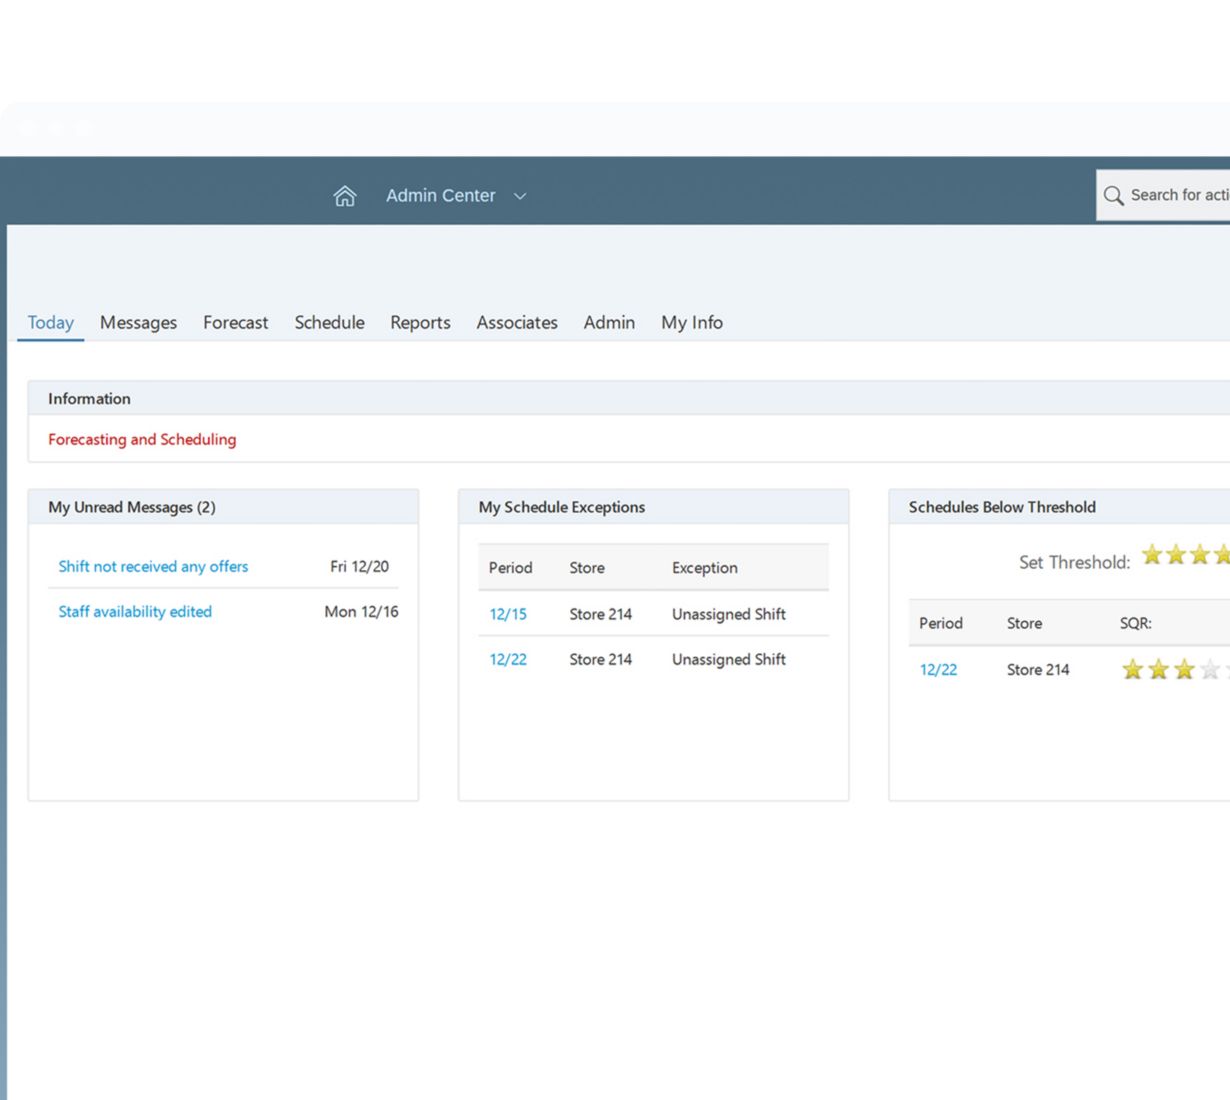Open 'Shift not received any offers' message
The width and height of the screenshot is (1230, 1100).
pyautogui.click(x=153, y=567)
